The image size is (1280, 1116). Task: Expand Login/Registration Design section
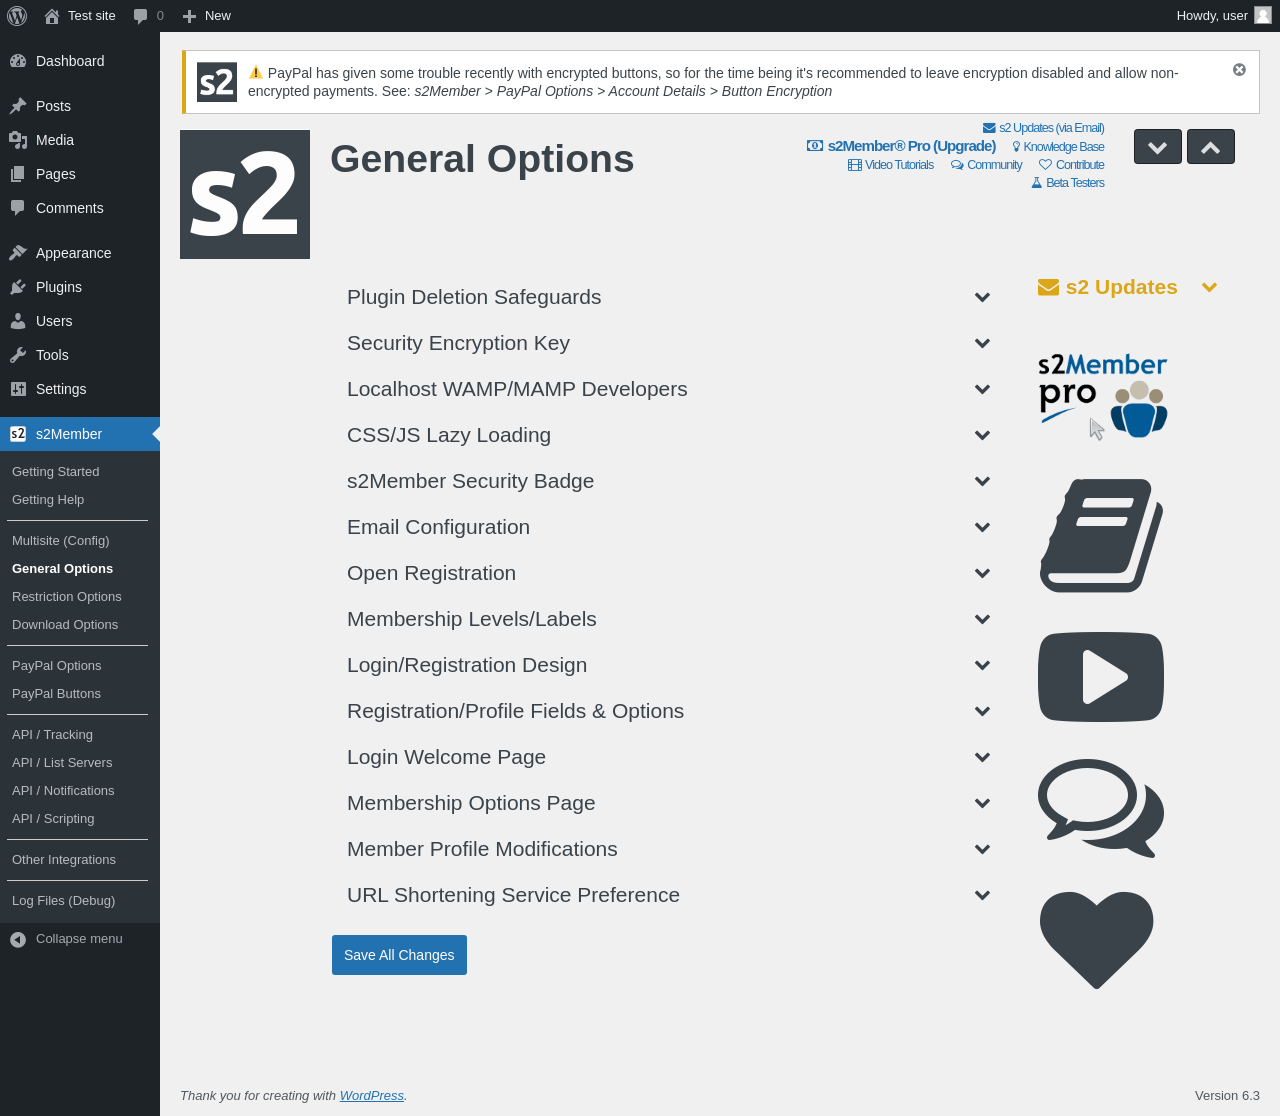[669, 665]
